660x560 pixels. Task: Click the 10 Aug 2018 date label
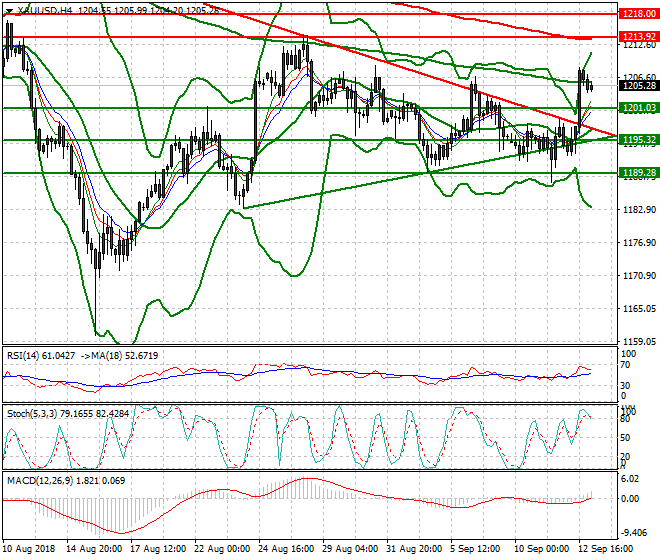coord(29,549)
